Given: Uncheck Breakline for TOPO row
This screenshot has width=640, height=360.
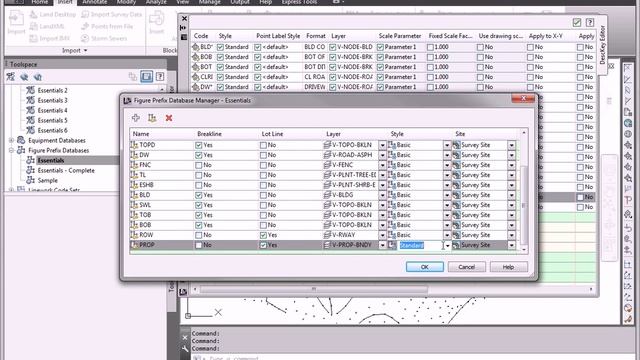Looking at the screenshot, I should tap(199, 145).
